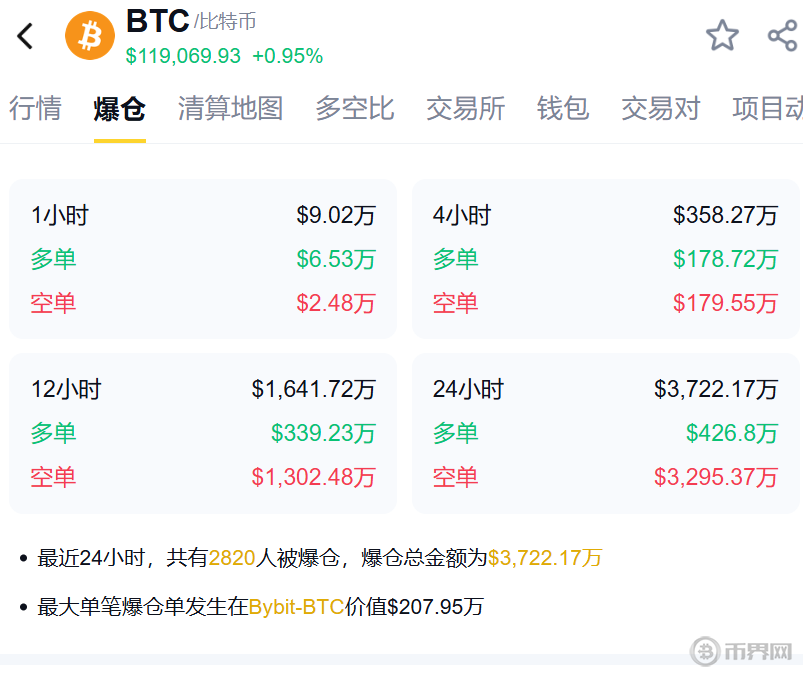This screenshot has width=803, height=679.
Task: Click the Bybit-BTC link
Action: coord(296,606)
